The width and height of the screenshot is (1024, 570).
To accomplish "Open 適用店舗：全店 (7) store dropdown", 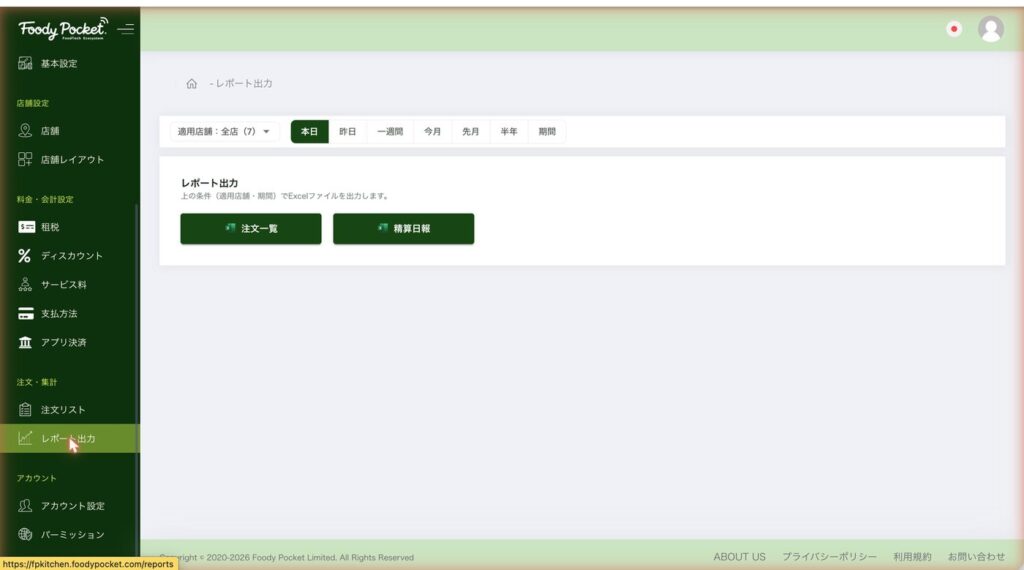I will (x=224, y=131).
